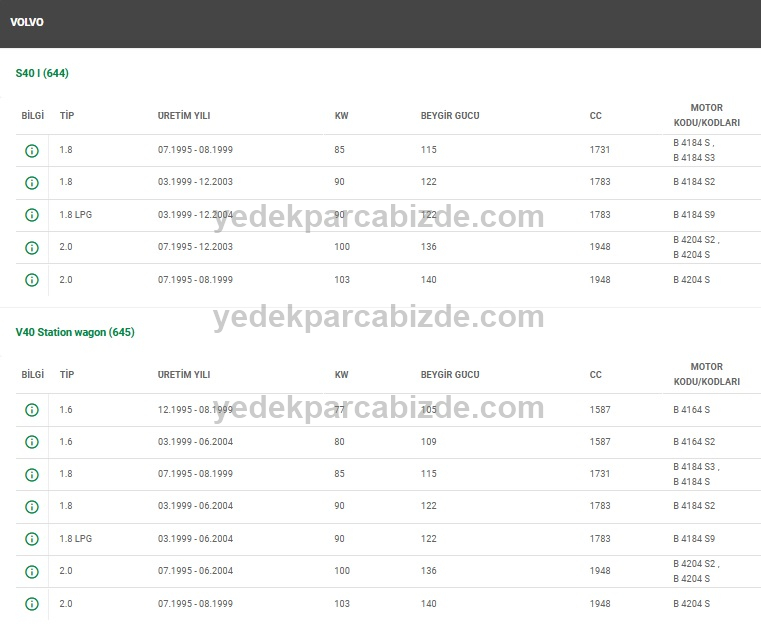Select the V40 Station wagon (645) heading

point(75,332)
